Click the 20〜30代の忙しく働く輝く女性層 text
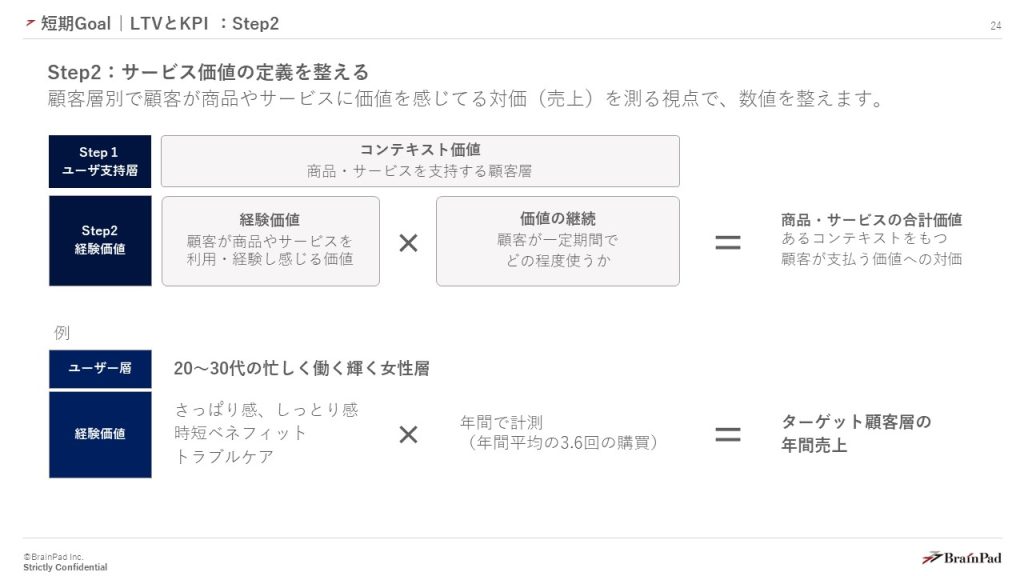This screenshot has height=576, width=1024. 301,369
